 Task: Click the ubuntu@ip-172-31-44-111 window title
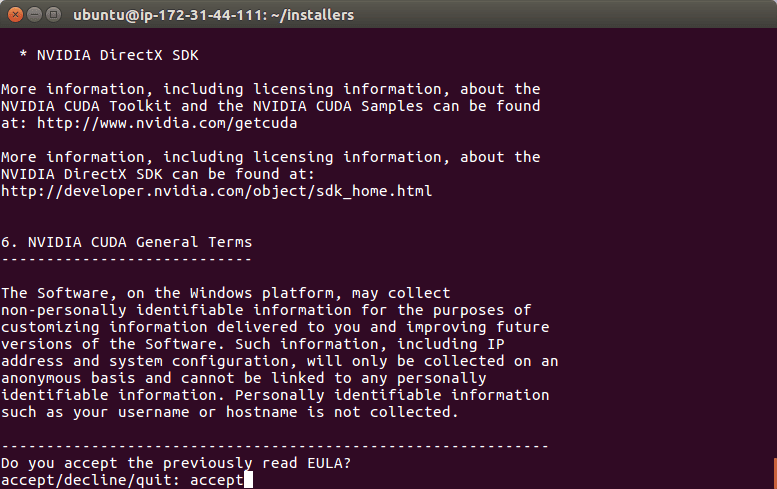(214, 15)
